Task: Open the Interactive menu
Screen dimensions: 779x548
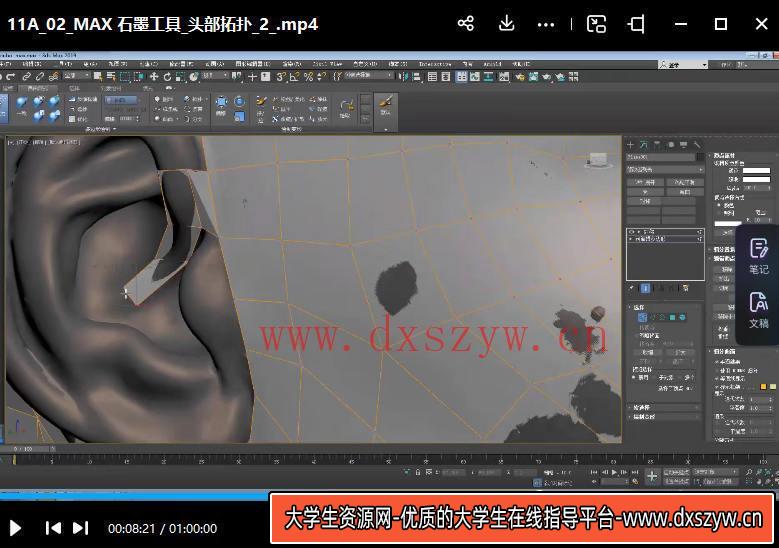Action: pyautogui.click(x=435, y=64)
